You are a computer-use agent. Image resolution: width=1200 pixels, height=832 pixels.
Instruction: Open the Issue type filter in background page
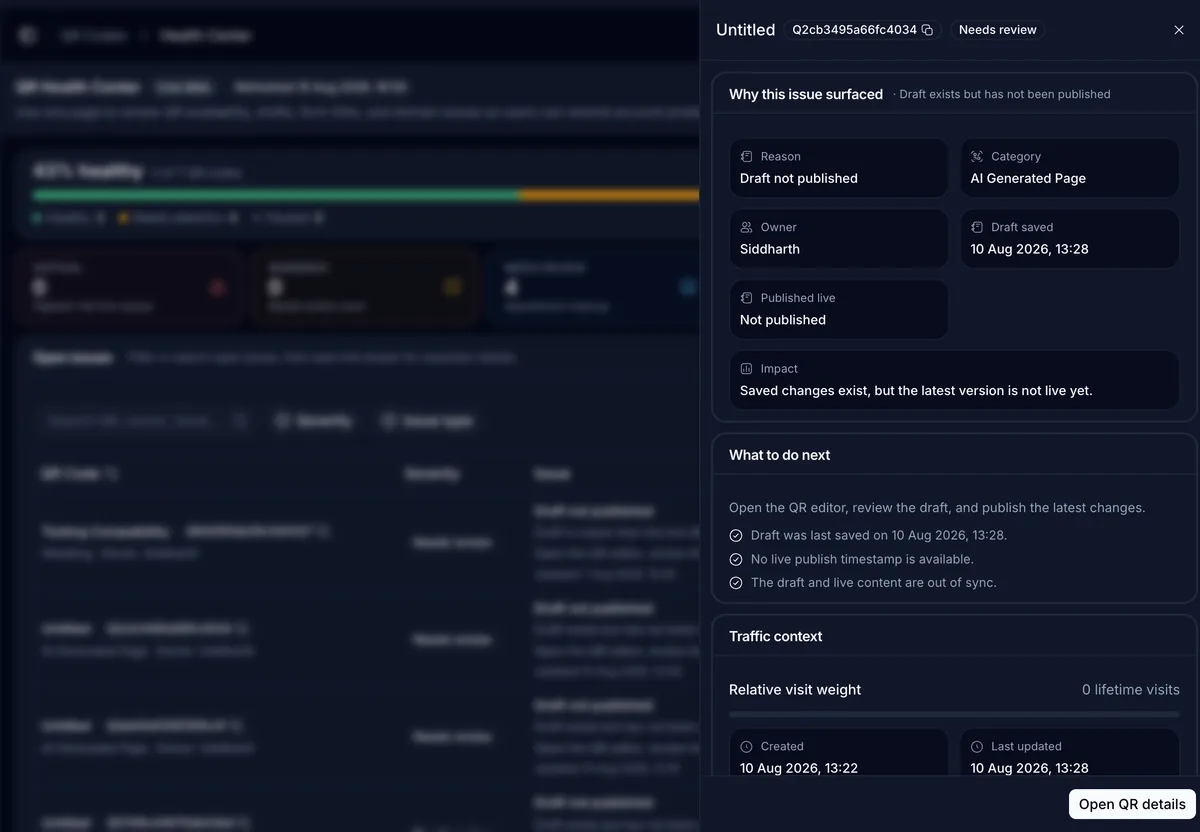(427, 422)
